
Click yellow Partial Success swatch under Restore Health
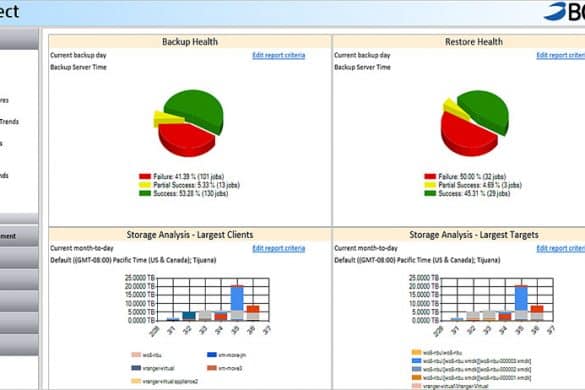coord(430,185)
